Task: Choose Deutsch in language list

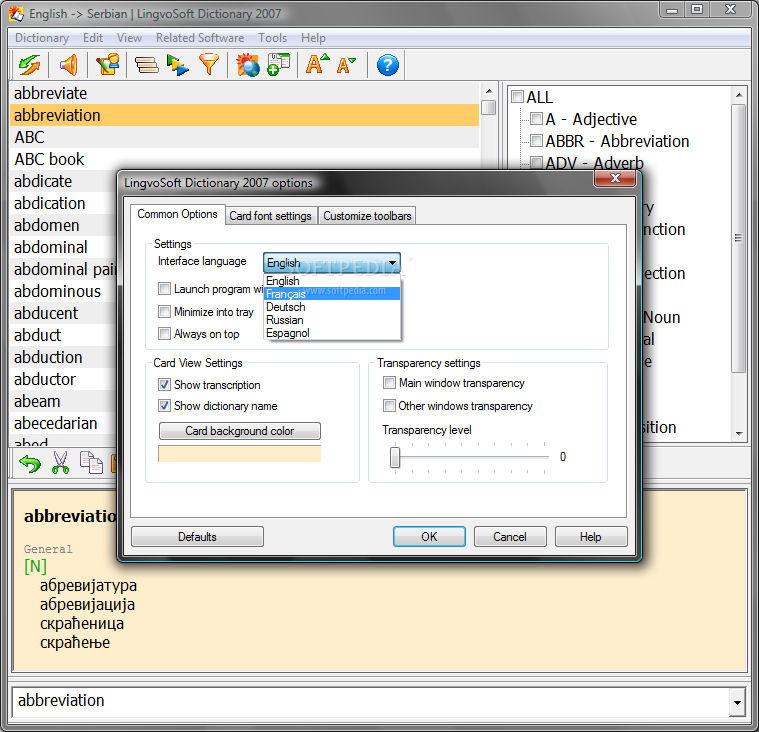Action: point(332,307)
